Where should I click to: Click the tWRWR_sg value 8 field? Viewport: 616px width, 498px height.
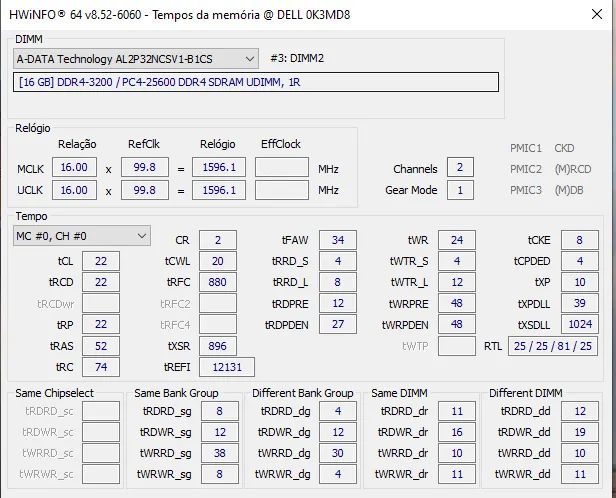pyautogui.click(x=220, y=474)
